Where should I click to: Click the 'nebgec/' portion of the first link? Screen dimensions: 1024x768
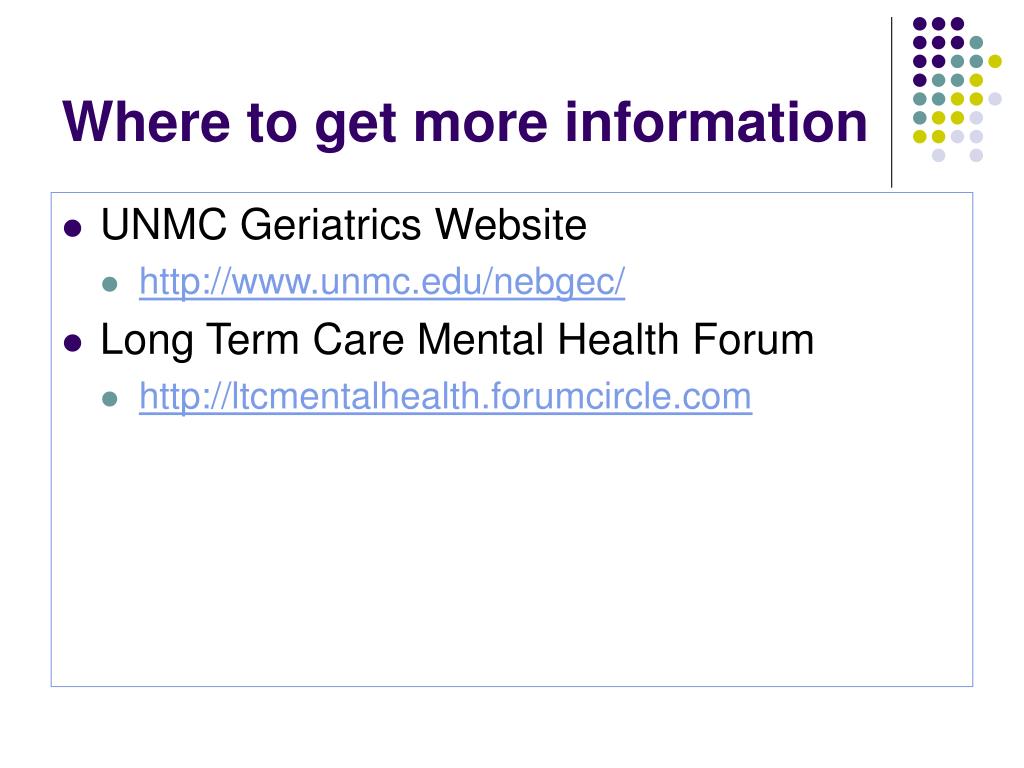coord(560,282)
